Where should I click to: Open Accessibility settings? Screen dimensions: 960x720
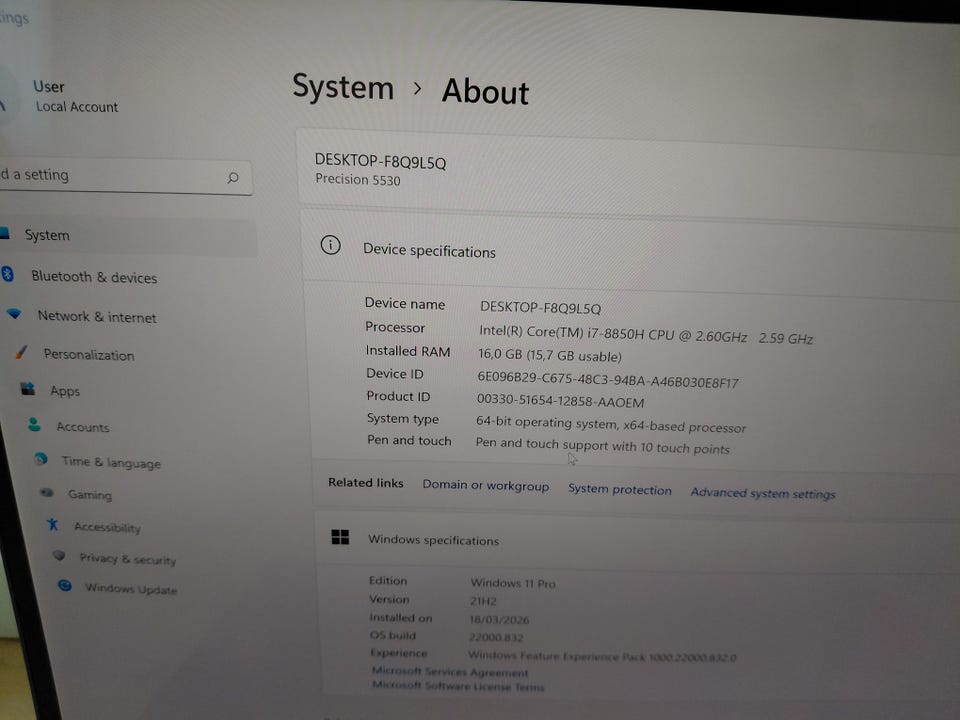[x=107, y=527]
